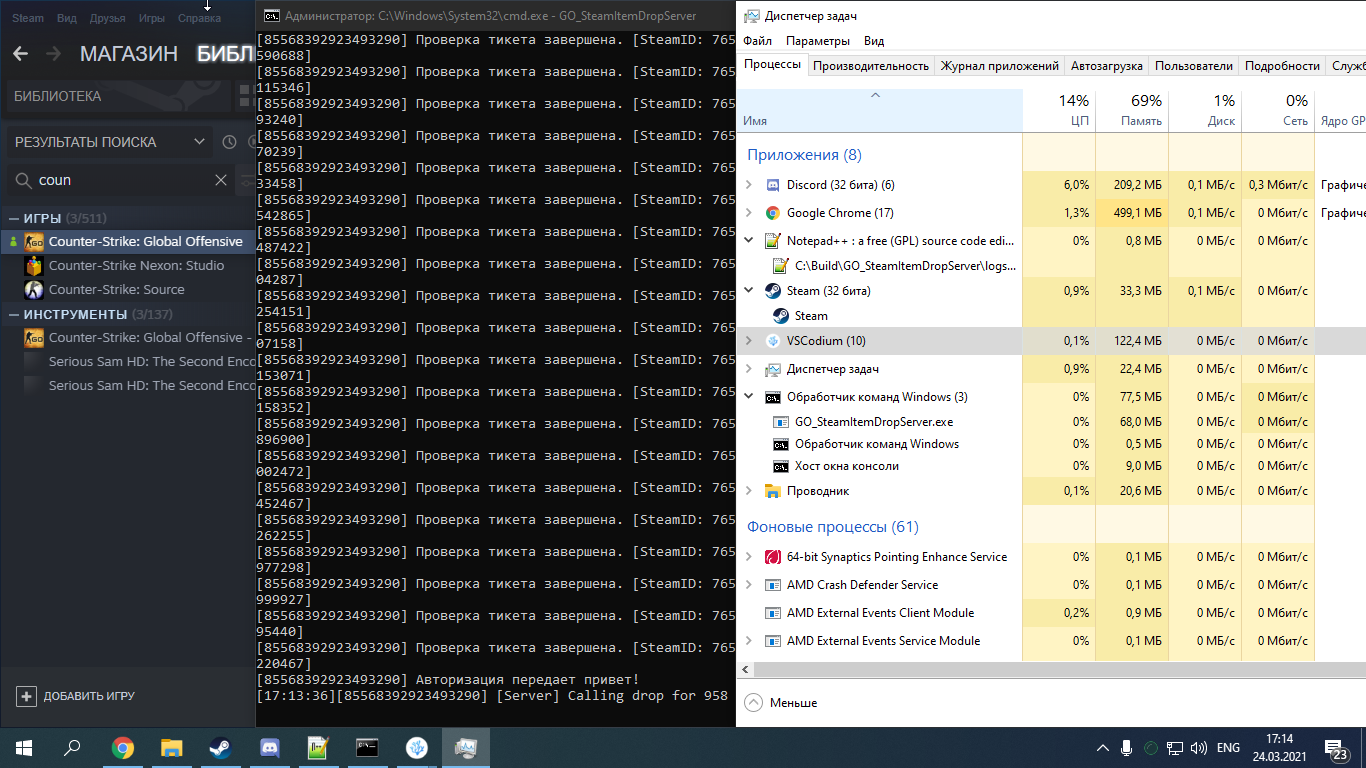Open Справка menu in Steam

[199, 18]
